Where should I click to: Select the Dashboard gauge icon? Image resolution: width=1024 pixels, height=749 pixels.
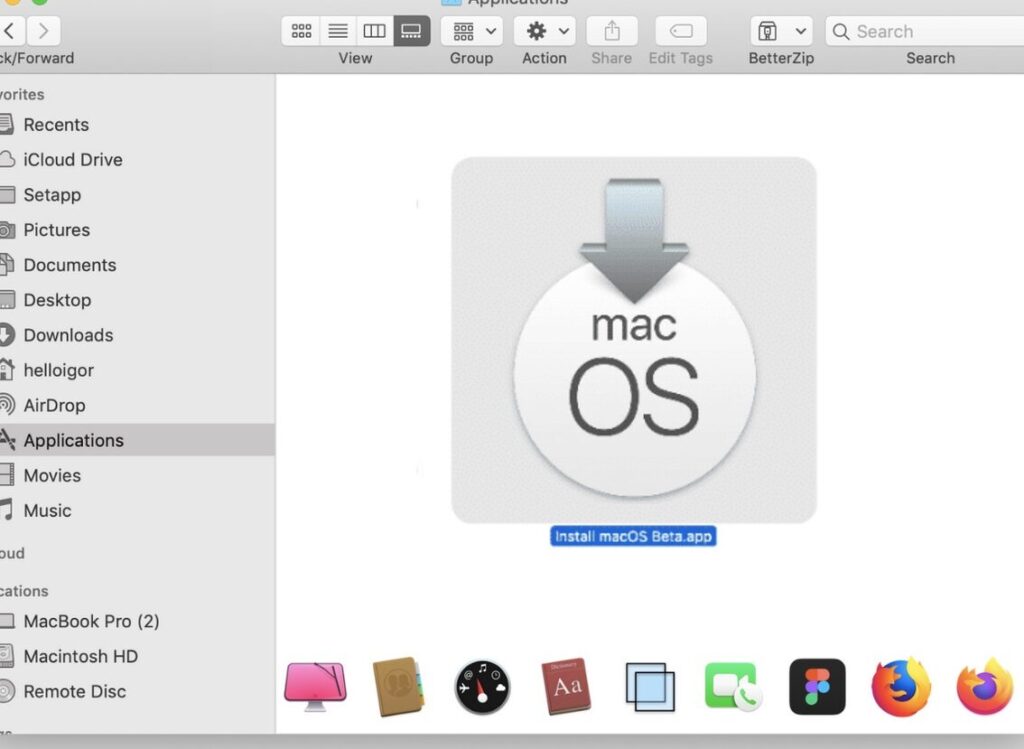tap(482, 687)
